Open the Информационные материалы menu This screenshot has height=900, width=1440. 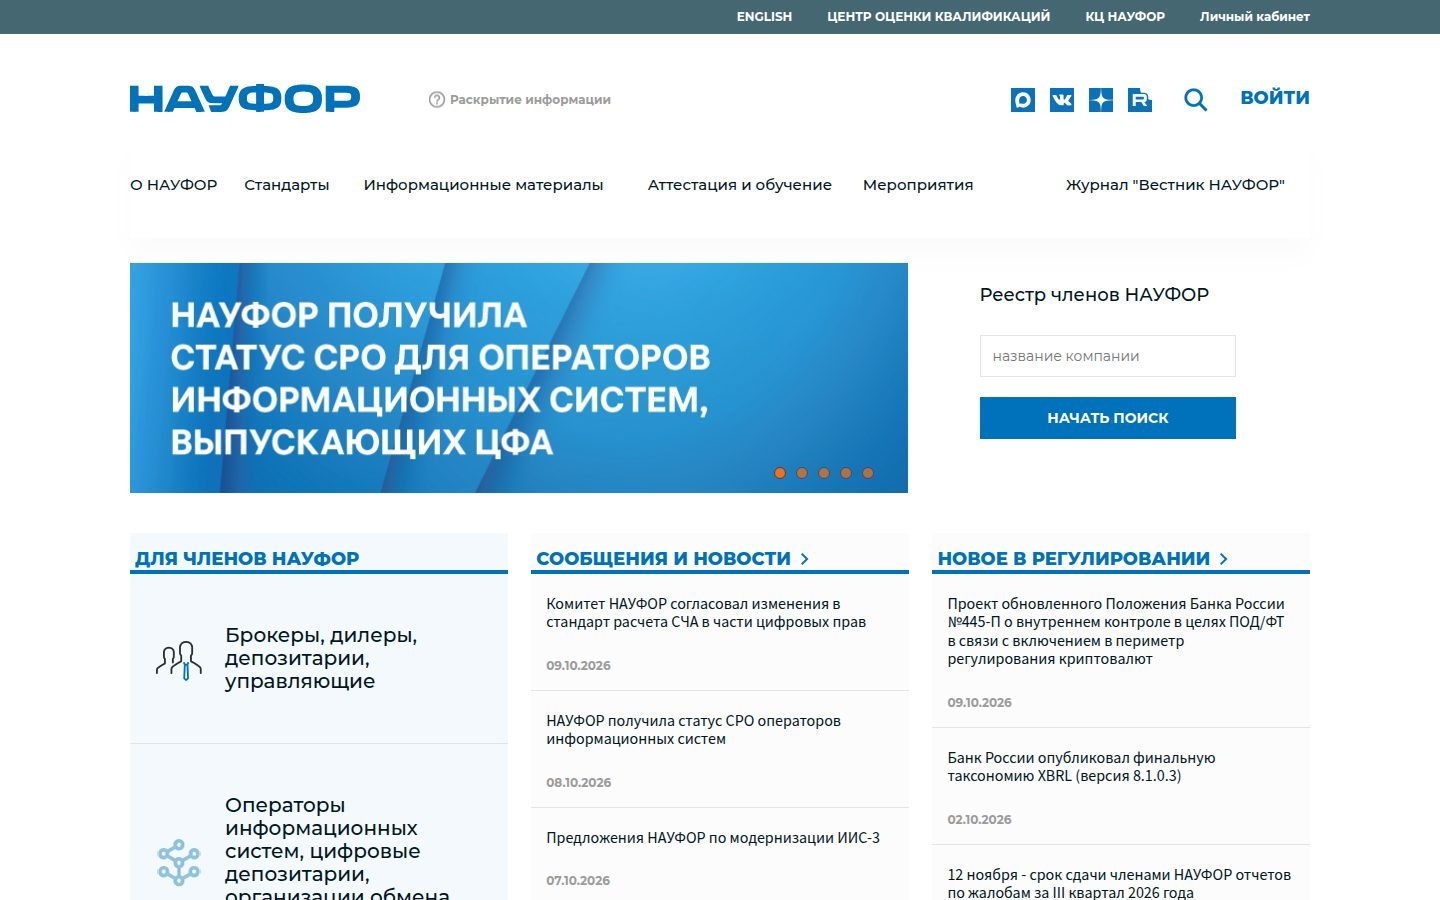[x=484, y=185]
